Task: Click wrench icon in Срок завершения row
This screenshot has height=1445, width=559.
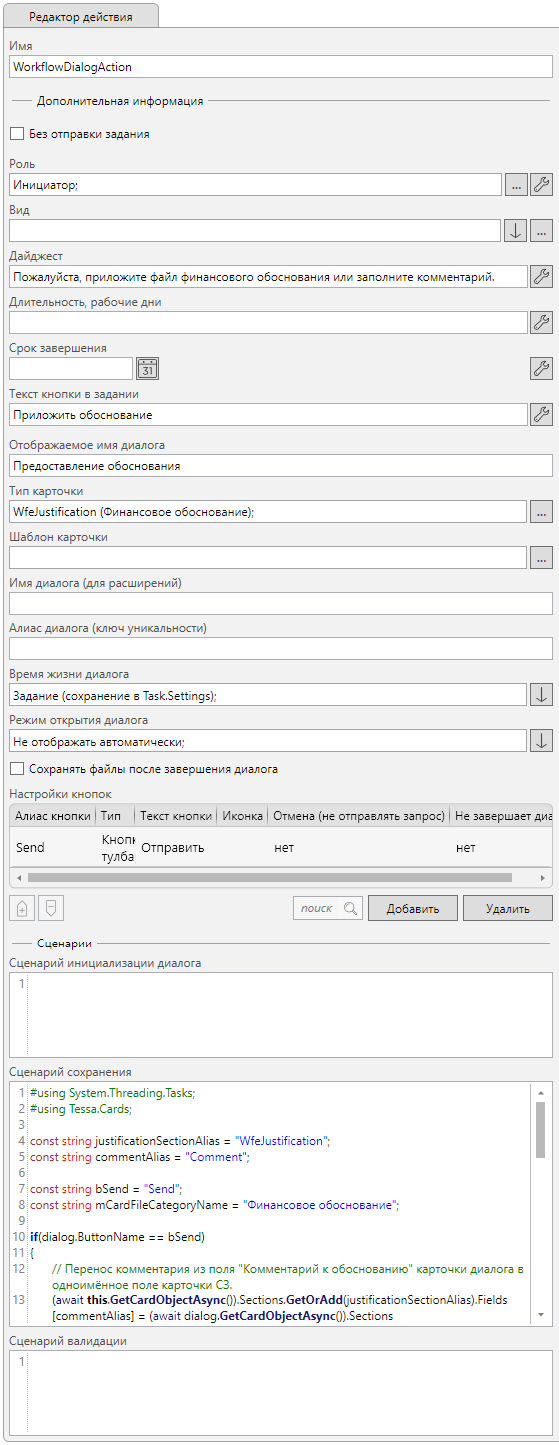Action: (541, 368)
